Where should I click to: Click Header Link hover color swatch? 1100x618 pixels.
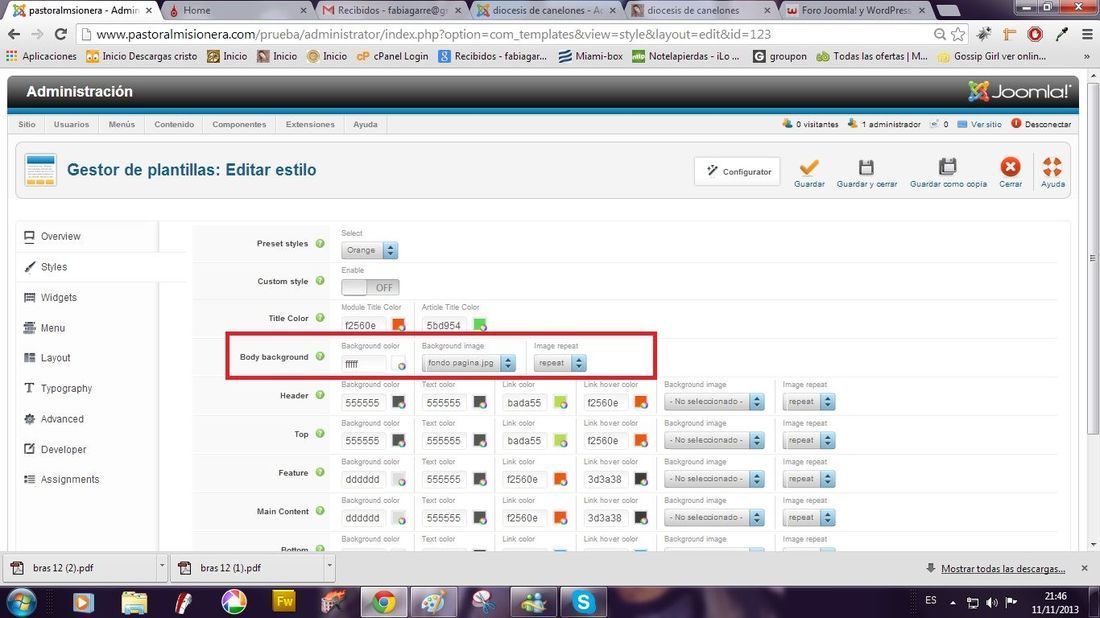(640, 403)
